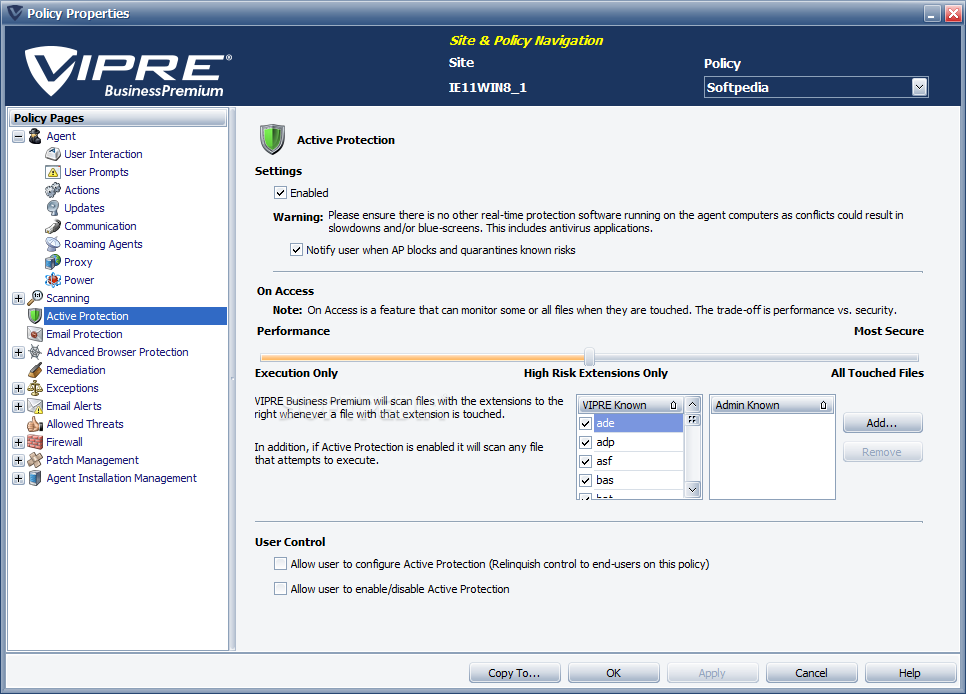Click the VIPRE Known column header

pos(630,405)
